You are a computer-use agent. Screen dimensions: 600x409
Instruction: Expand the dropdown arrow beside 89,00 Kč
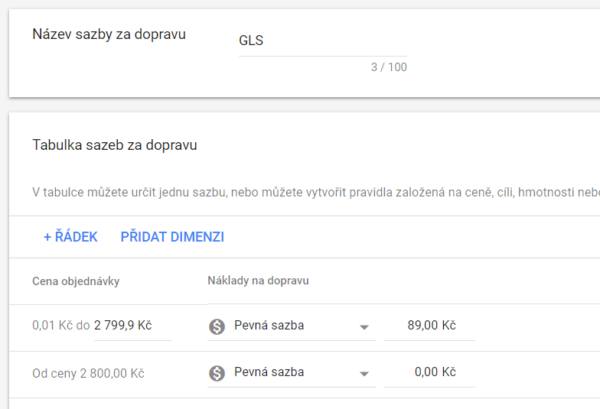pos(364,326)
